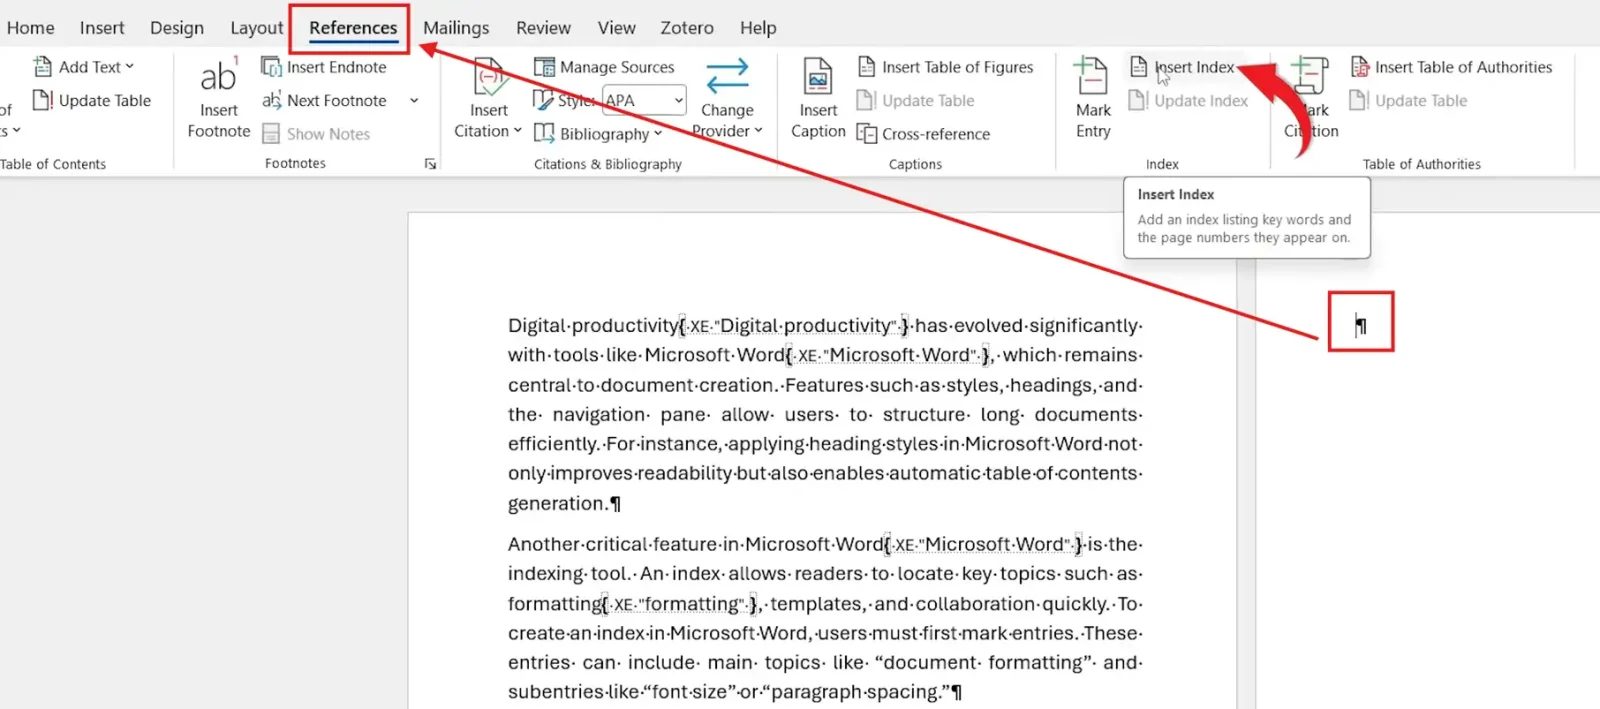Open the Add Text dropdown
The width and height of the screenshot is (1600, 709).
pos(84,67)
